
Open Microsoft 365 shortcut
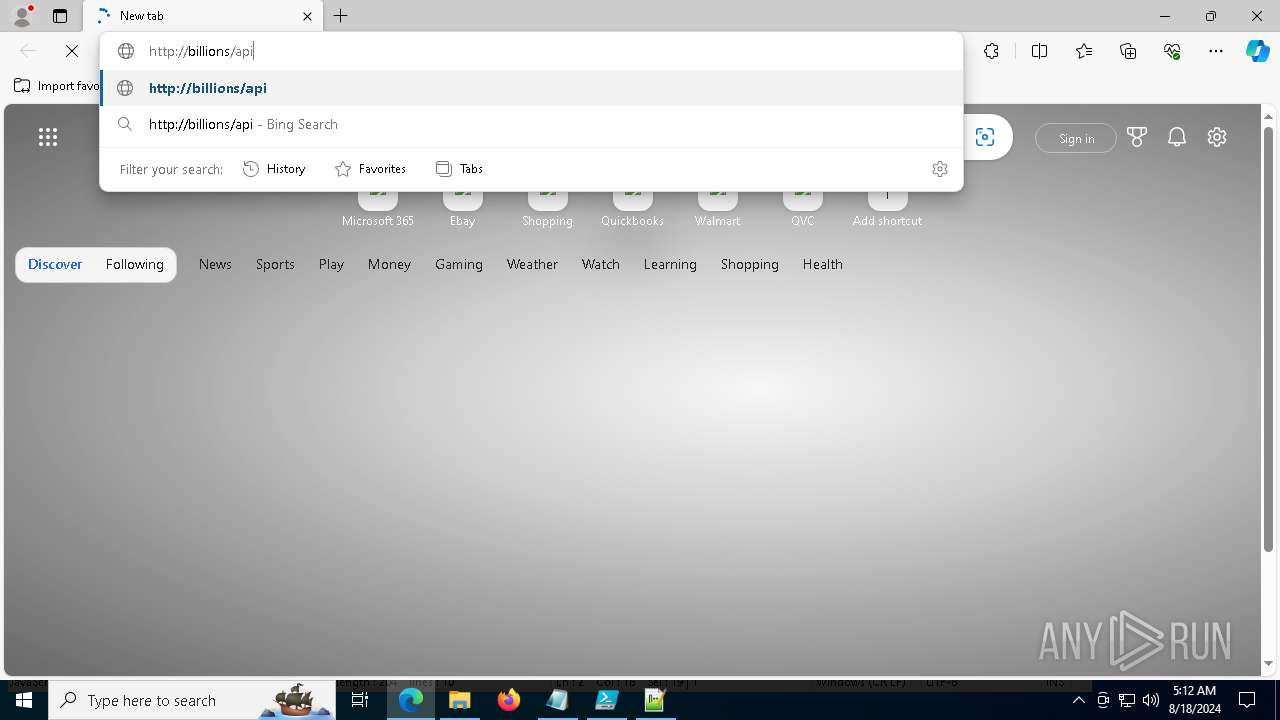pyautogui.click(x=378, y=208)
